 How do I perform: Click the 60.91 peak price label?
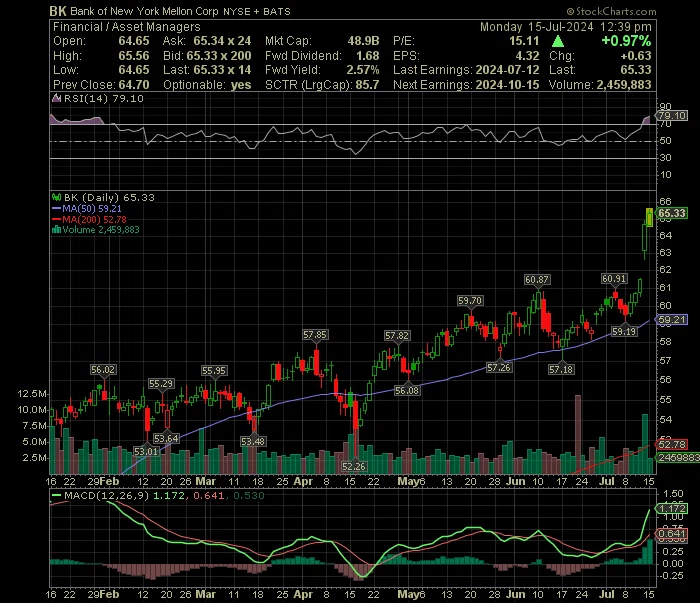pyautogui.click(x=614, y=279)
